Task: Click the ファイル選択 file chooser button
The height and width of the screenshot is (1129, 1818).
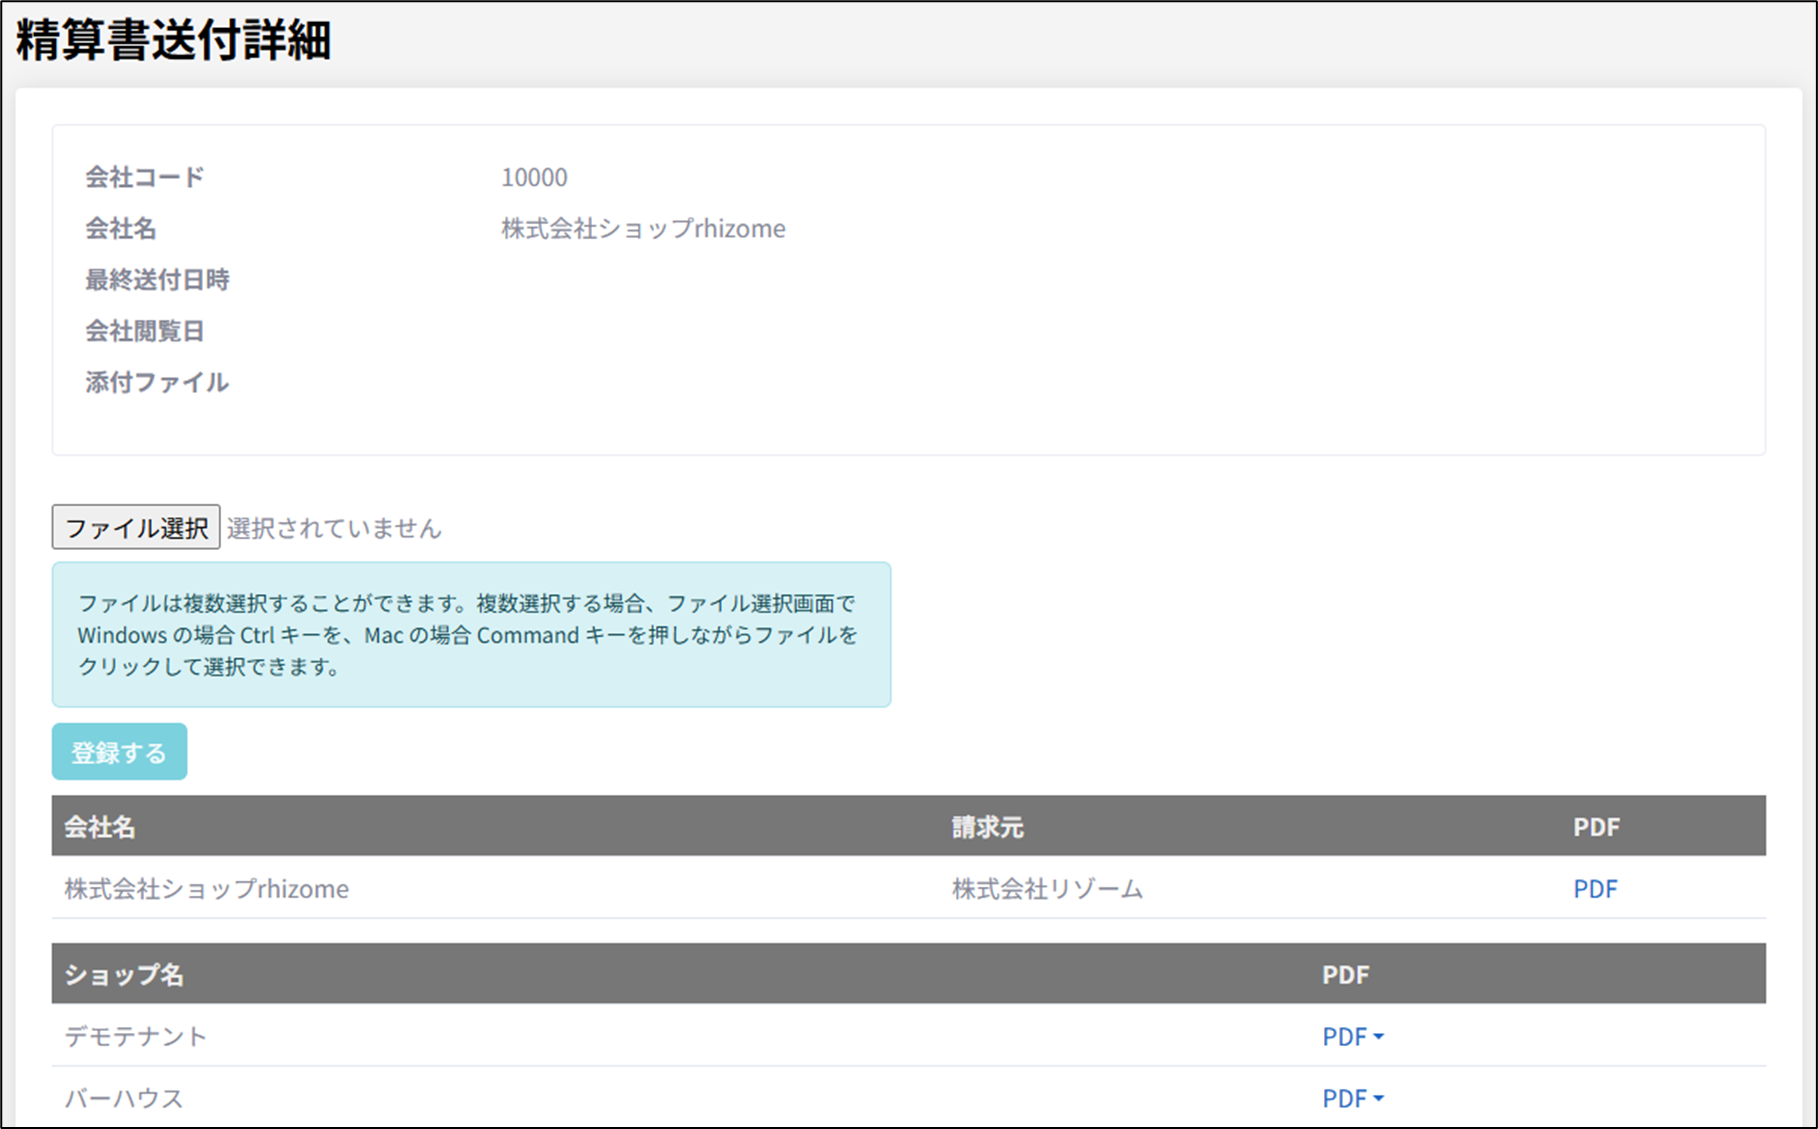Action: 136,527
